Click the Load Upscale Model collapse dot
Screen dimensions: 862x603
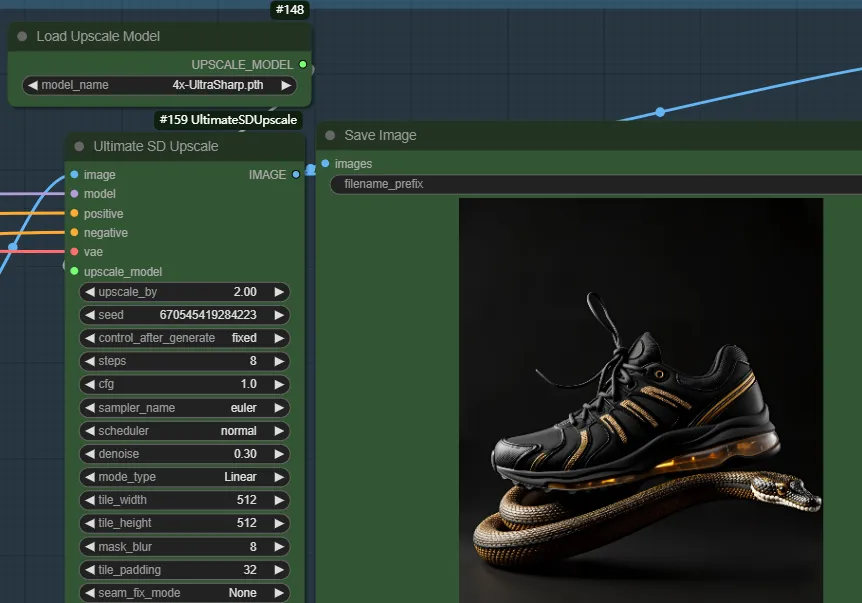[22, 37]
